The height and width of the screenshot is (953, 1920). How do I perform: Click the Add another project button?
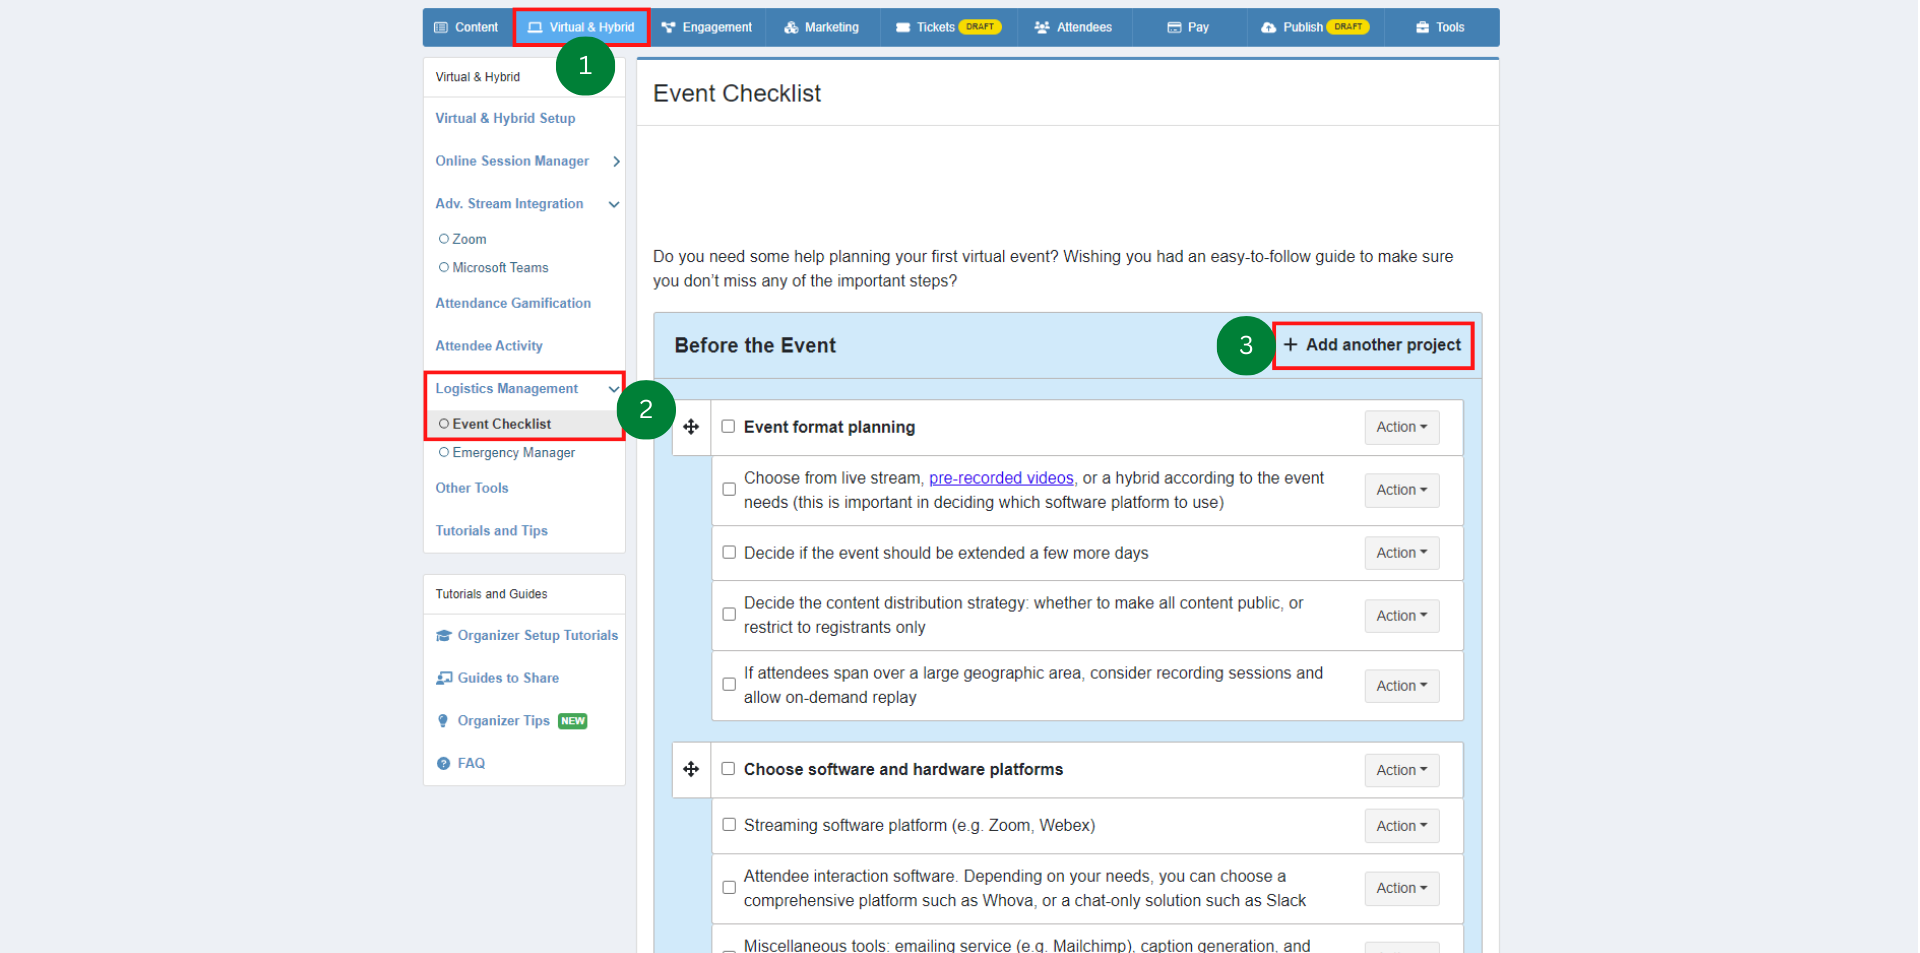coord(1373,345)
